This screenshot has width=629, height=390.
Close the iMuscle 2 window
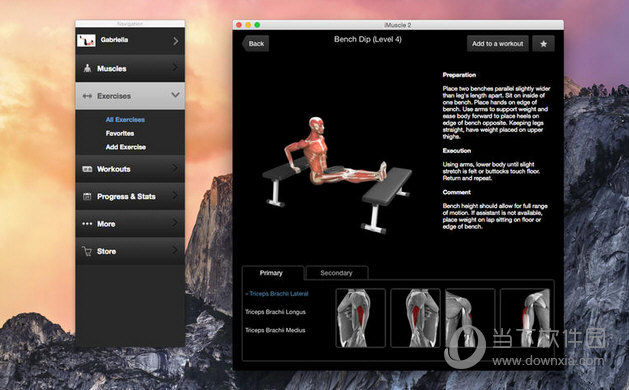[x=239, y=25]
